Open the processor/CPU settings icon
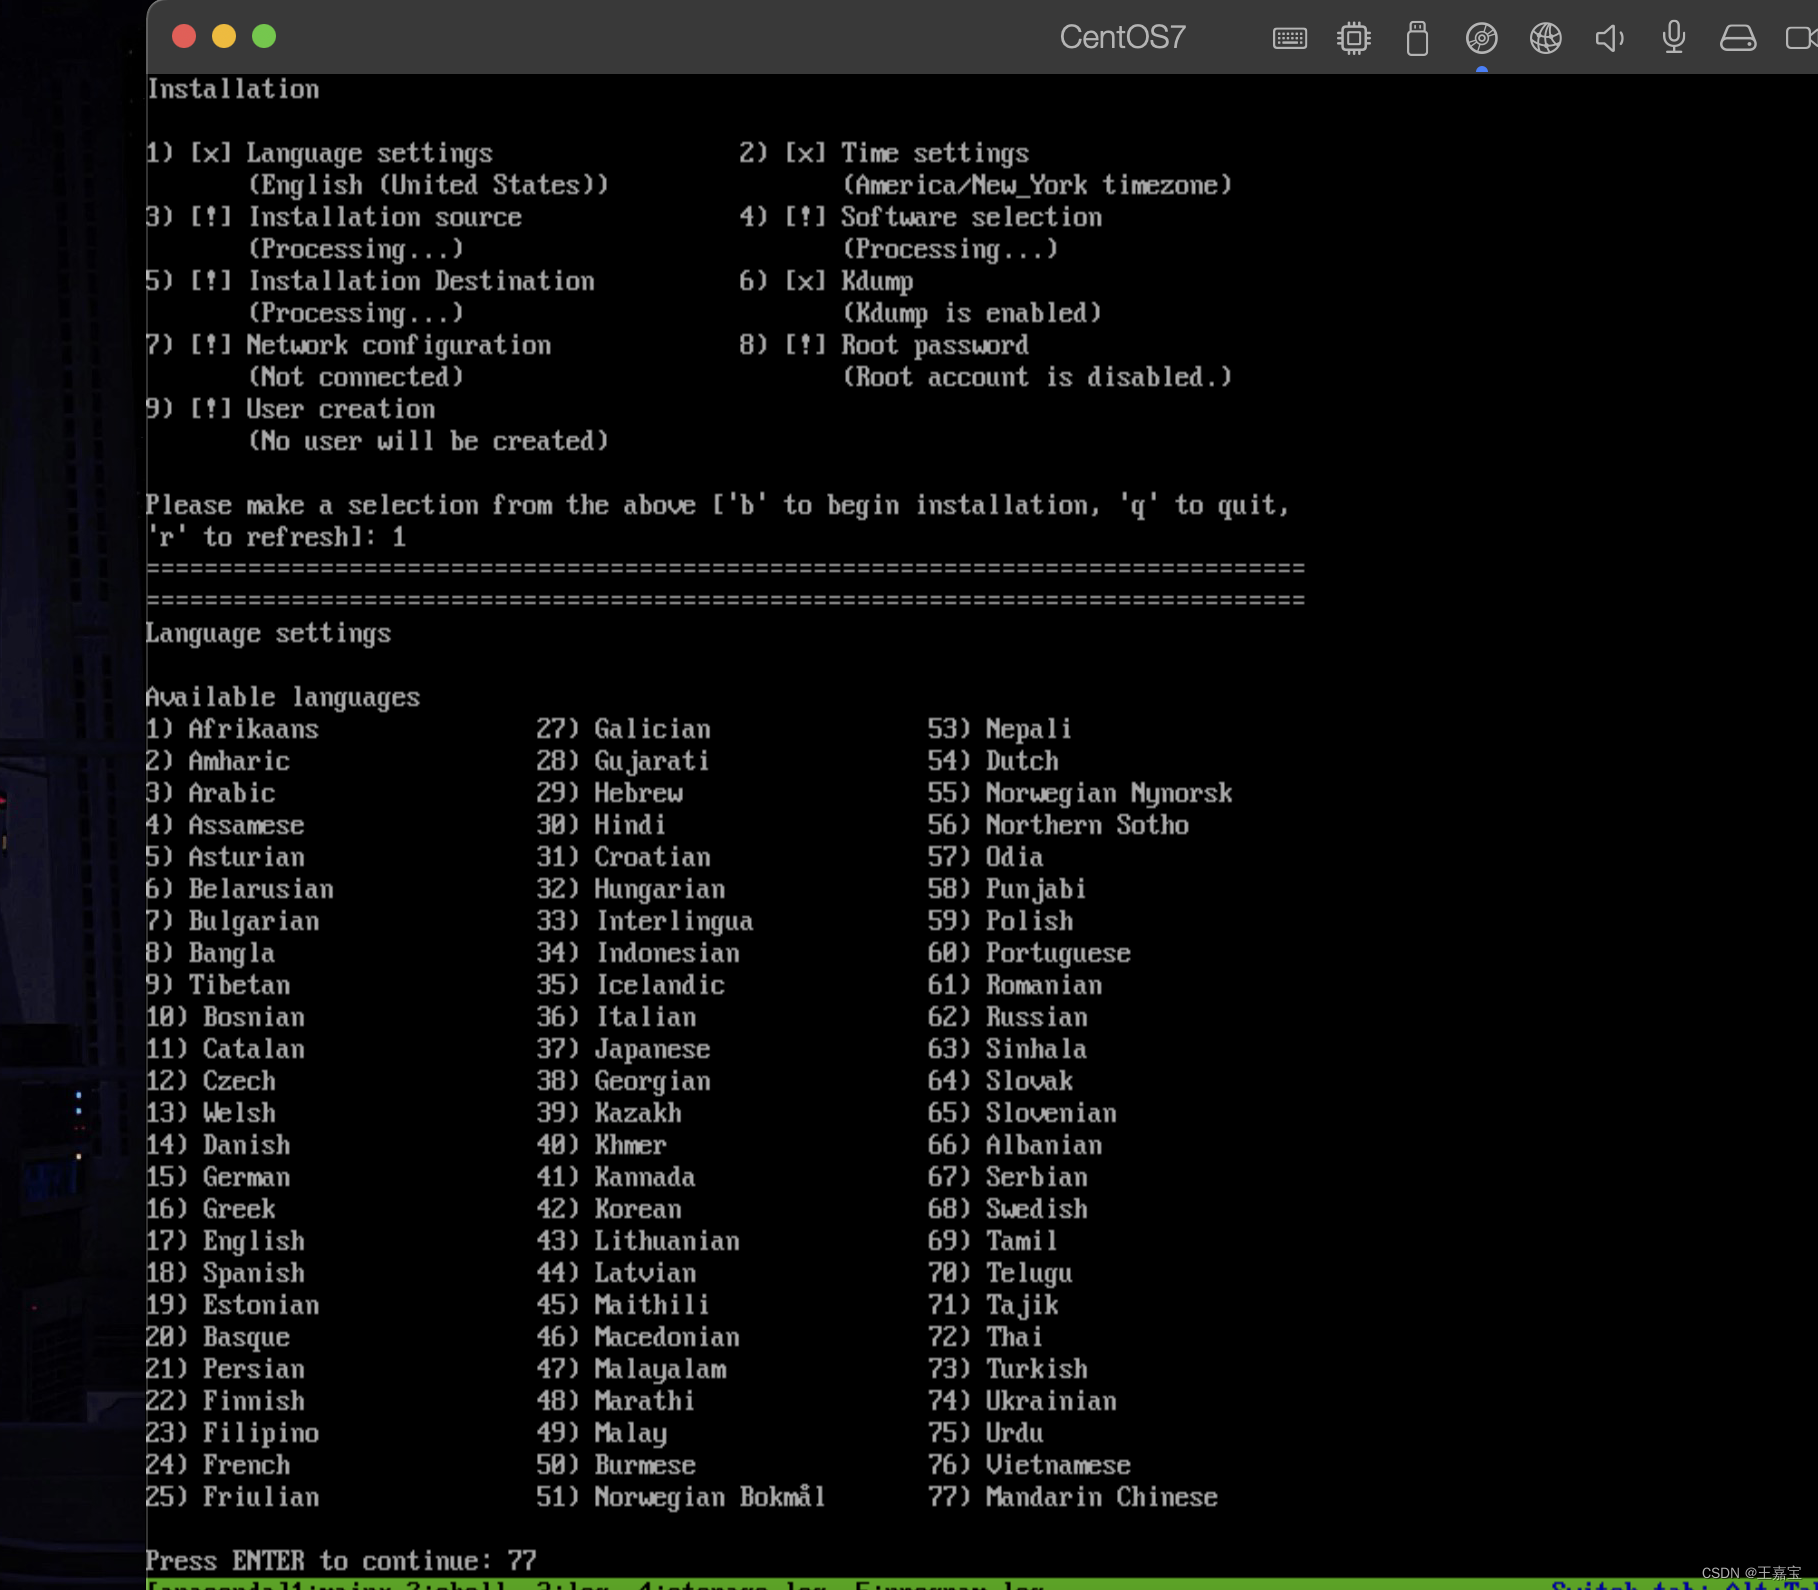 (1354, 39)
